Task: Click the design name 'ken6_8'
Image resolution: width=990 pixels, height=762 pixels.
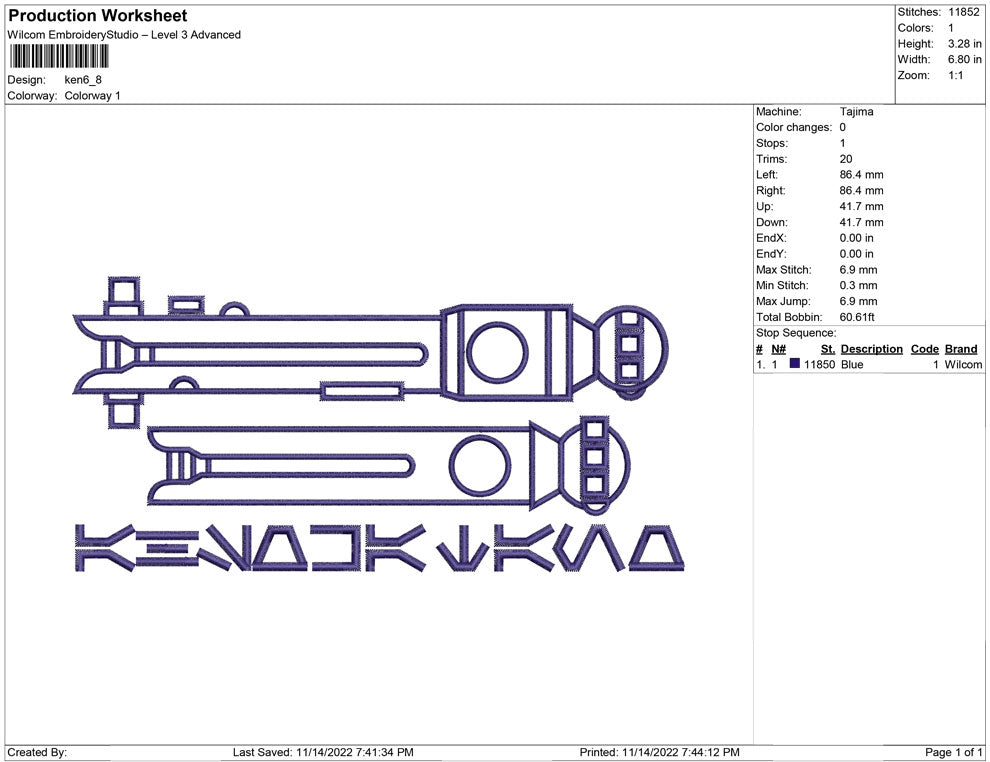Action: coord(83,80)
